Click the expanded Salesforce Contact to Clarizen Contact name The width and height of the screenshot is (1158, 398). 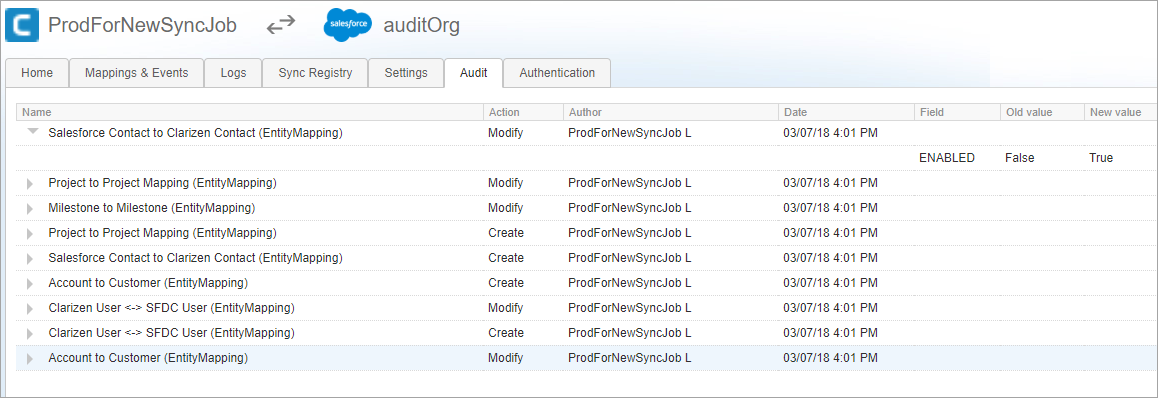[x=195, y=133]
